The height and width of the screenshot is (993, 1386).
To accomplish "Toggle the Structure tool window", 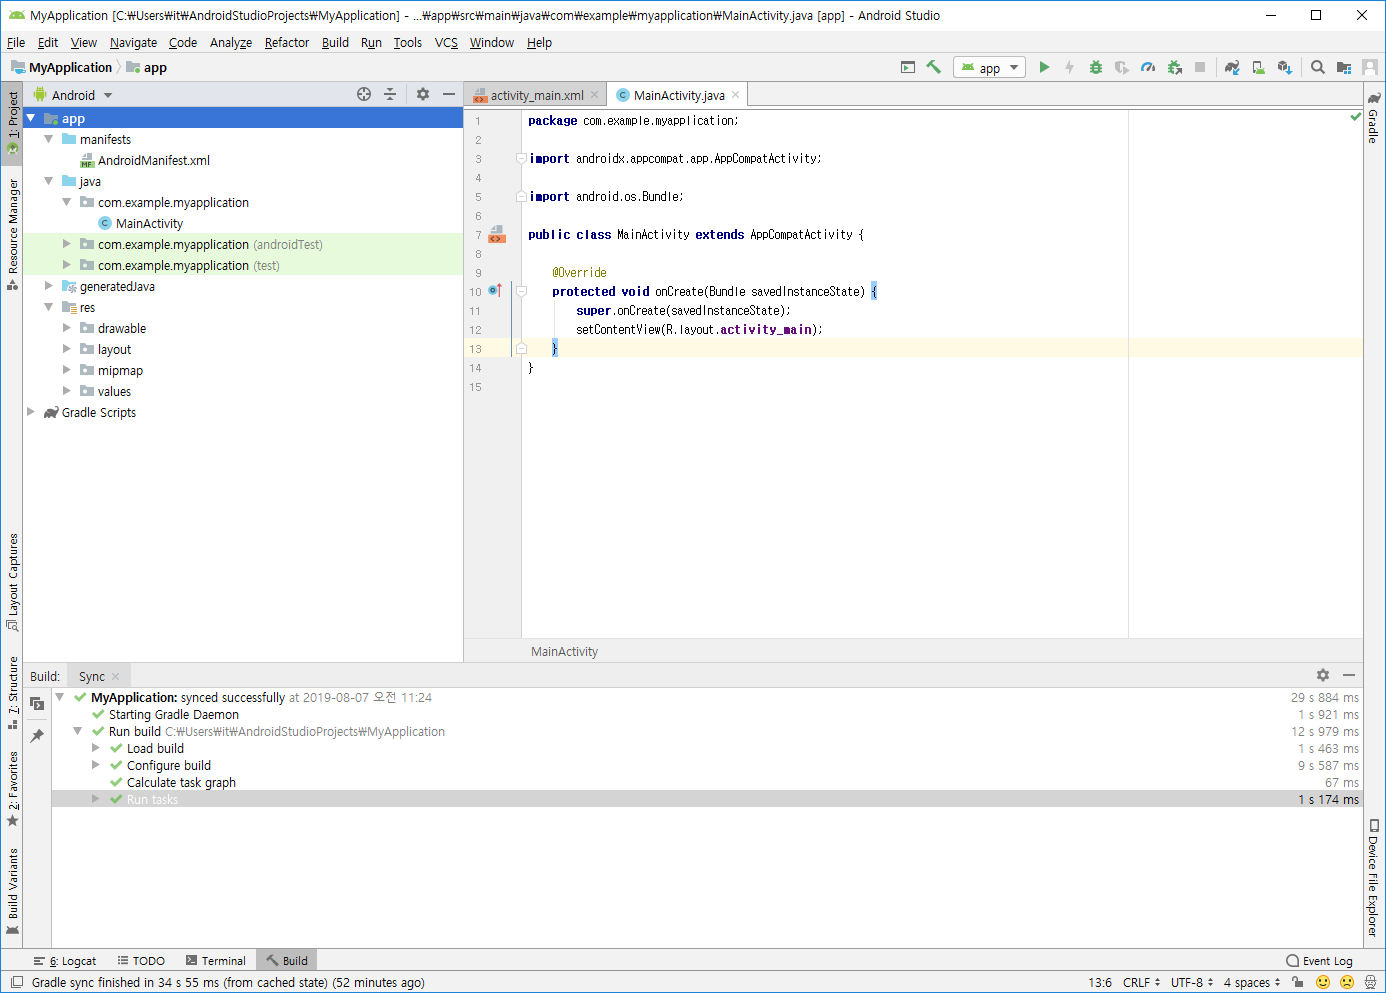I will (12, 693).
